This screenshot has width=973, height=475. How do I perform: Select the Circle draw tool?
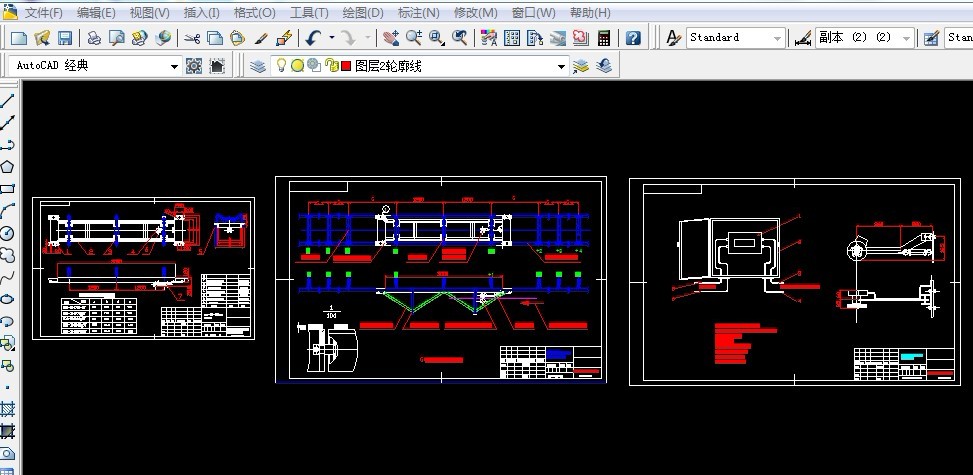pyautogui.click(x=7, y=233)
